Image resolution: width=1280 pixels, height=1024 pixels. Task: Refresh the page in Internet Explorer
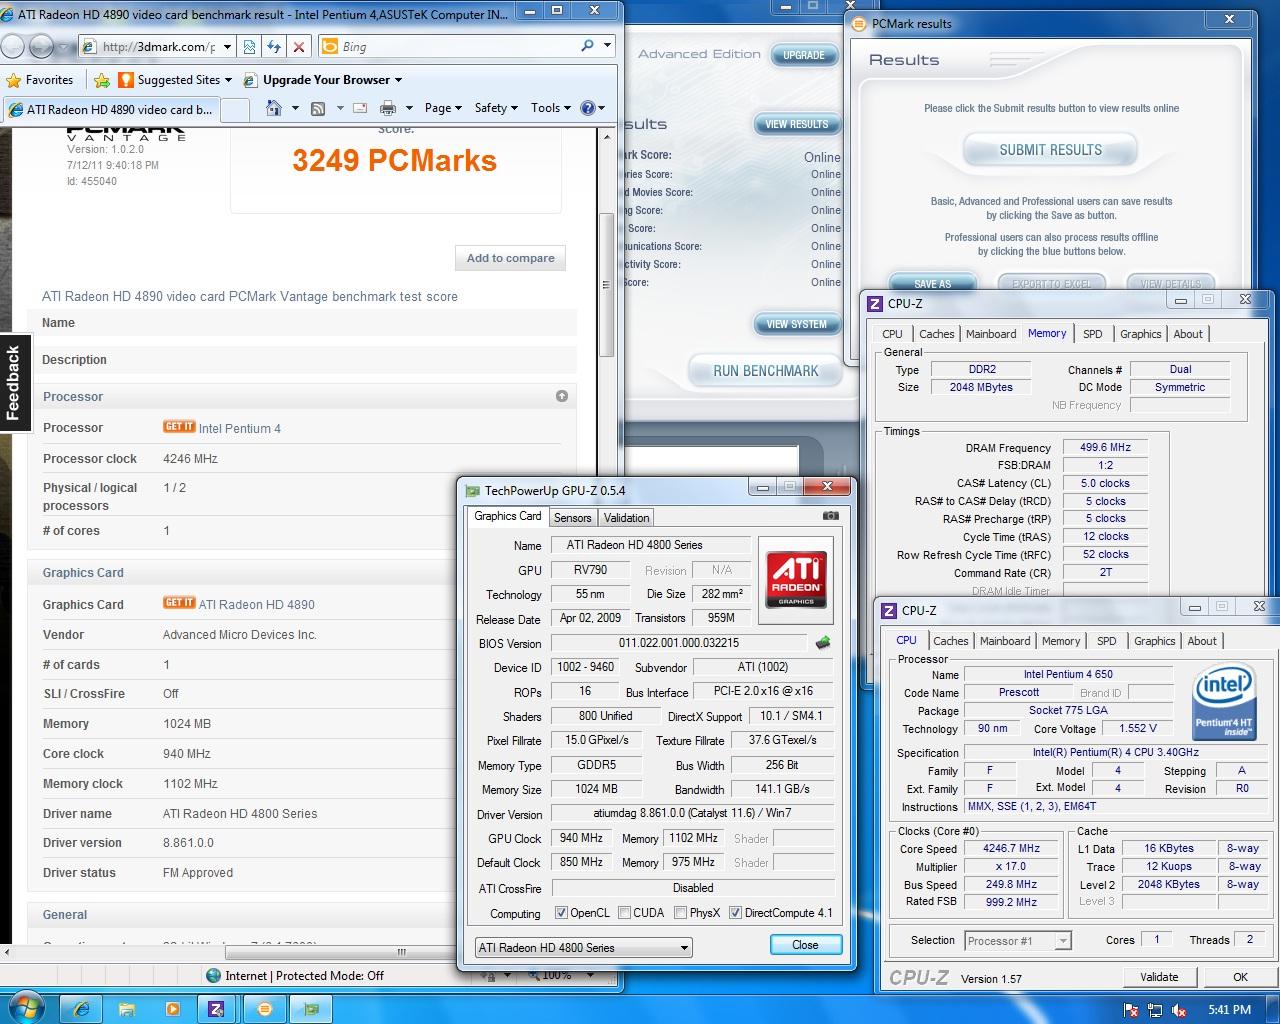coord(274,46)
